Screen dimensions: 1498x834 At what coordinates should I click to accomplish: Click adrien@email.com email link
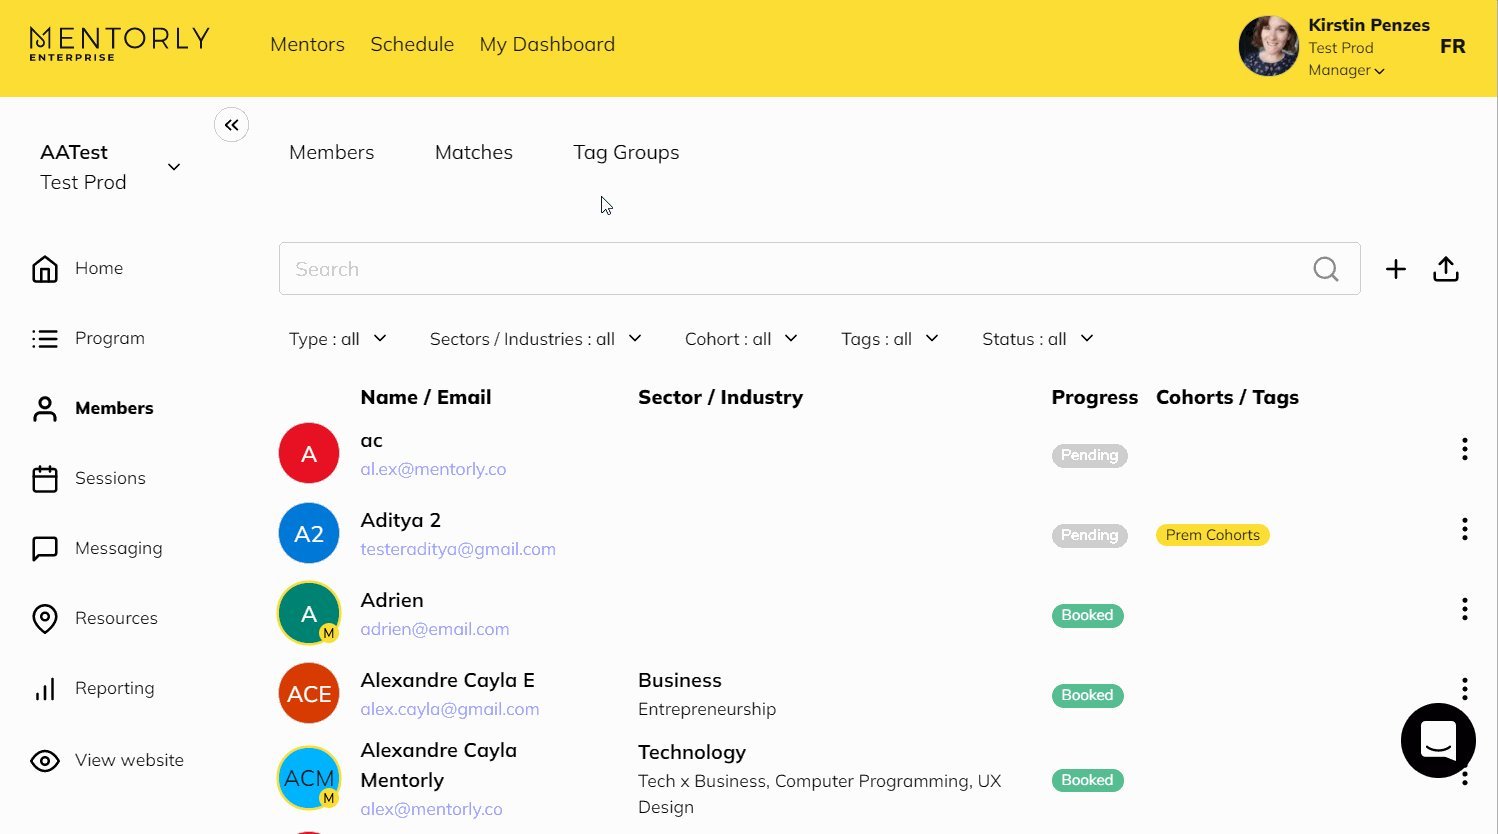click(434, 629)
